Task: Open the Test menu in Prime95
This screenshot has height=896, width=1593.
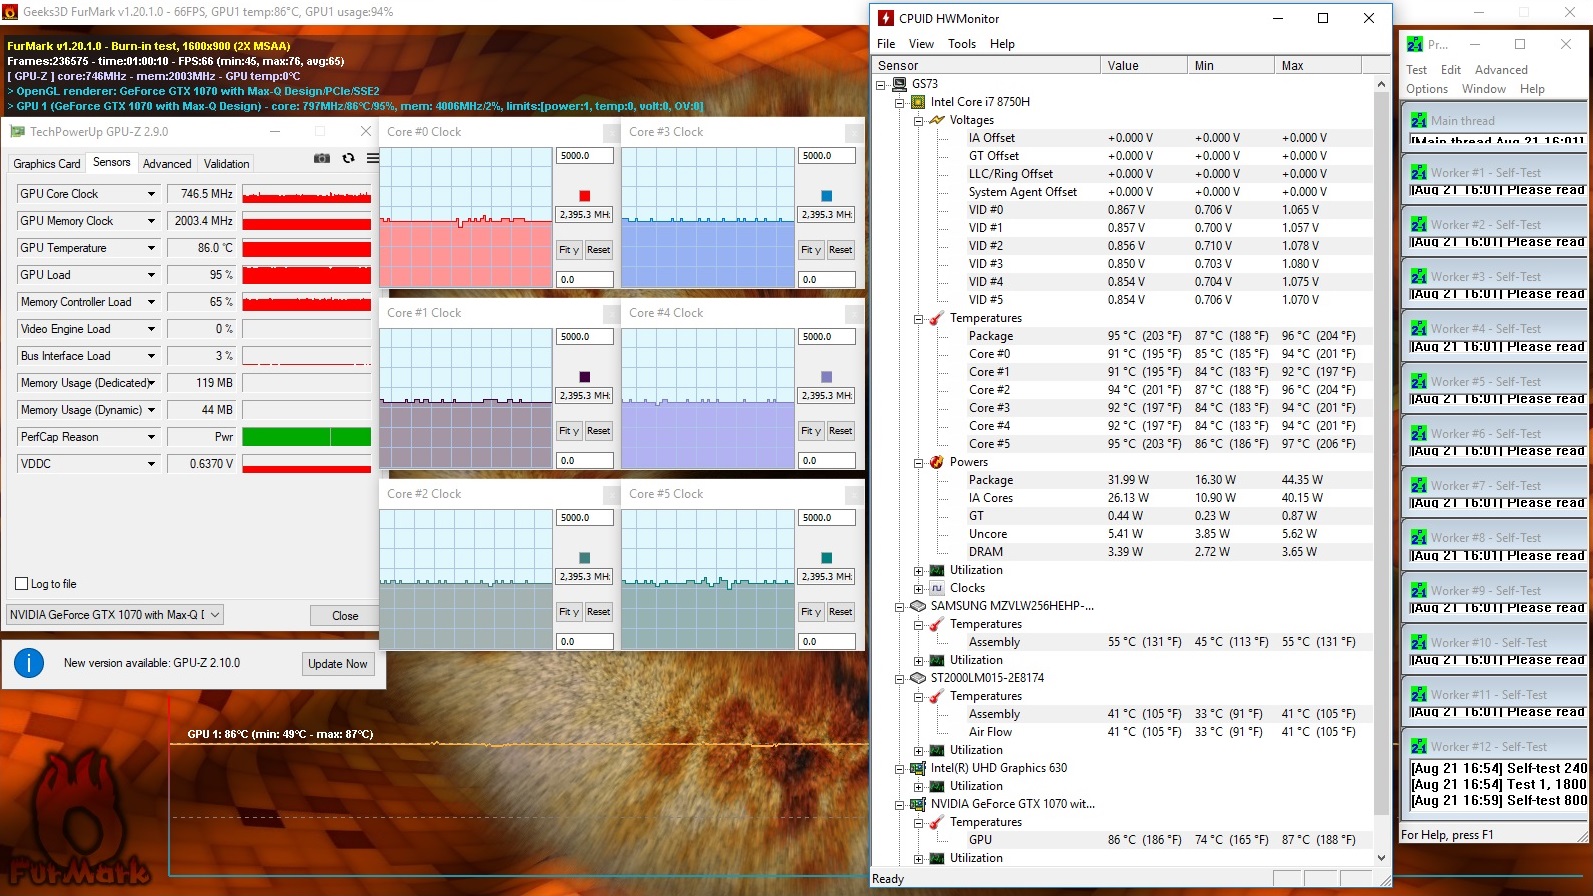Action: pyautogui.click(x=1416, y=70)
